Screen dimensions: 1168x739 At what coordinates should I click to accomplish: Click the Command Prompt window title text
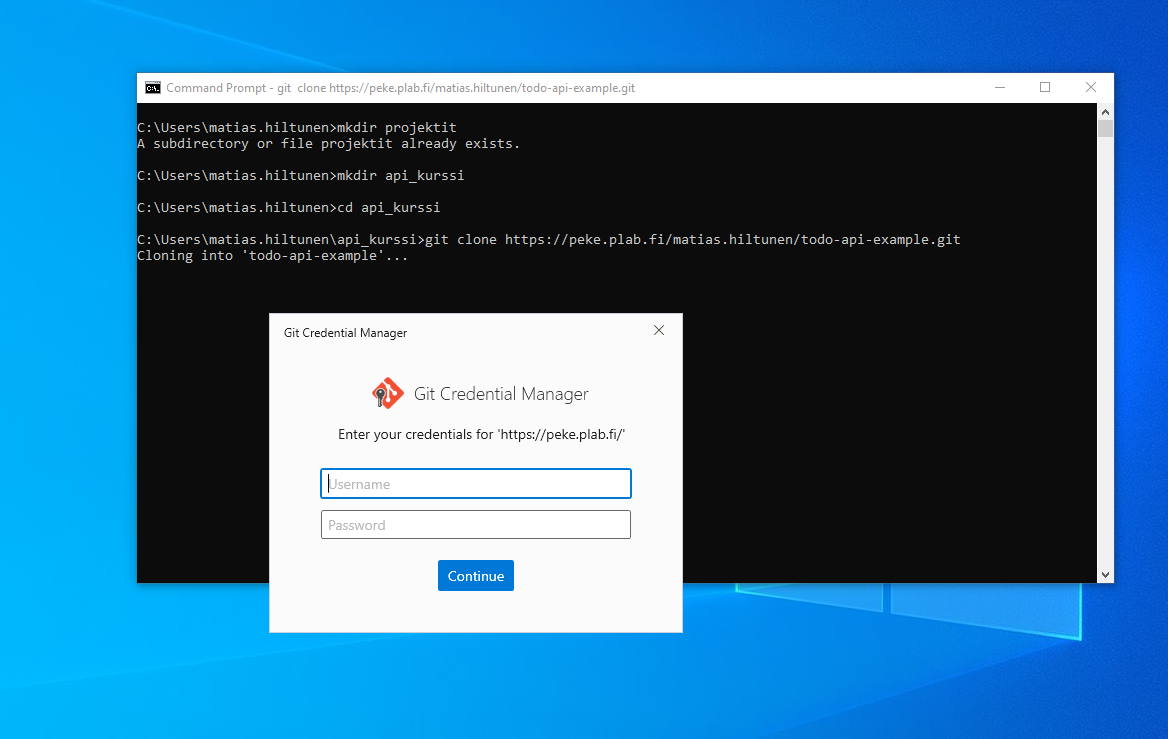[401, 88]
